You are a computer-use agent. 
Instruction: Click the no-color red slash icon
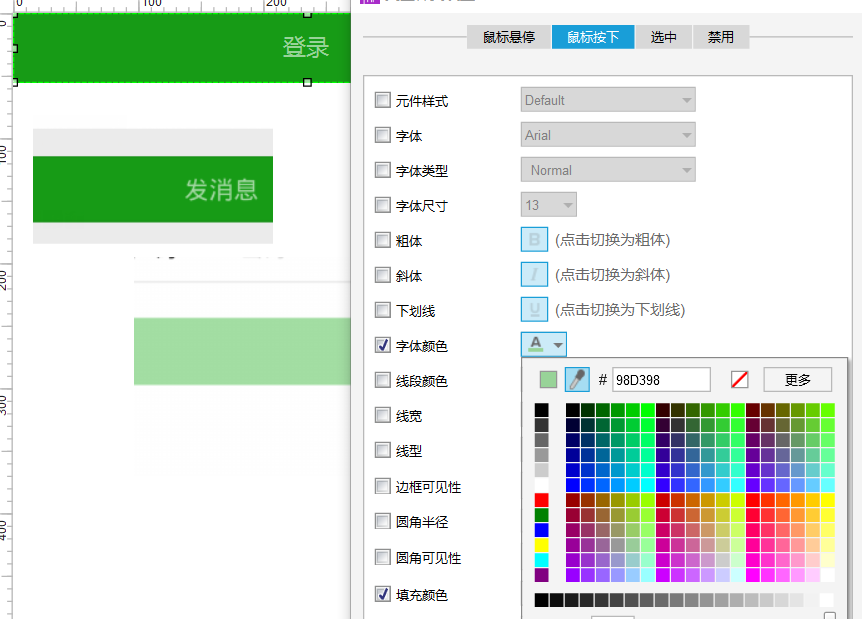point(739,379)
